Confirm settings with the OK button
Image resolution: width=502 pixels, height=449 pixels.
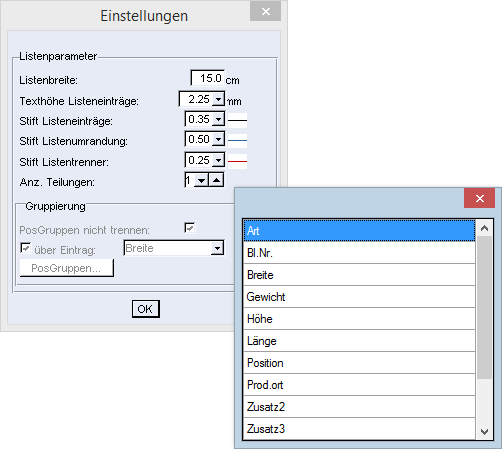[146, 309]
